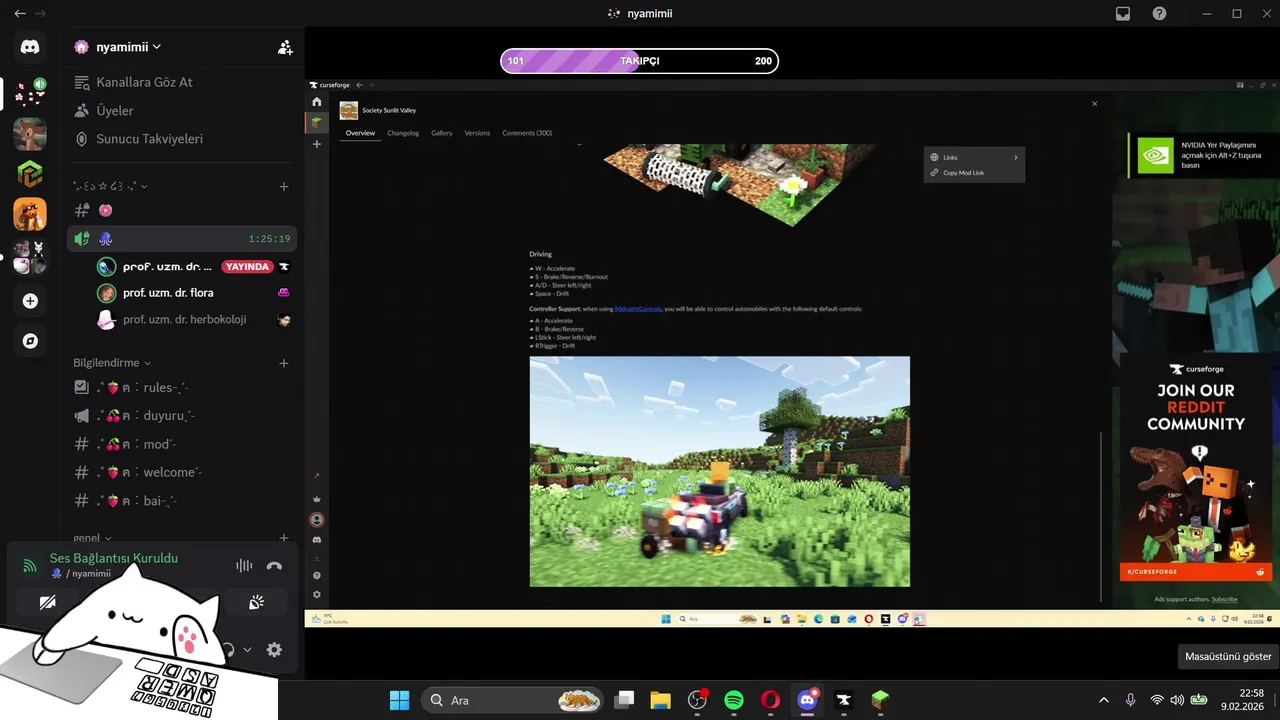Toggle deafen headphones icon
Screen dimensions: 1280x720
[228, 650]
